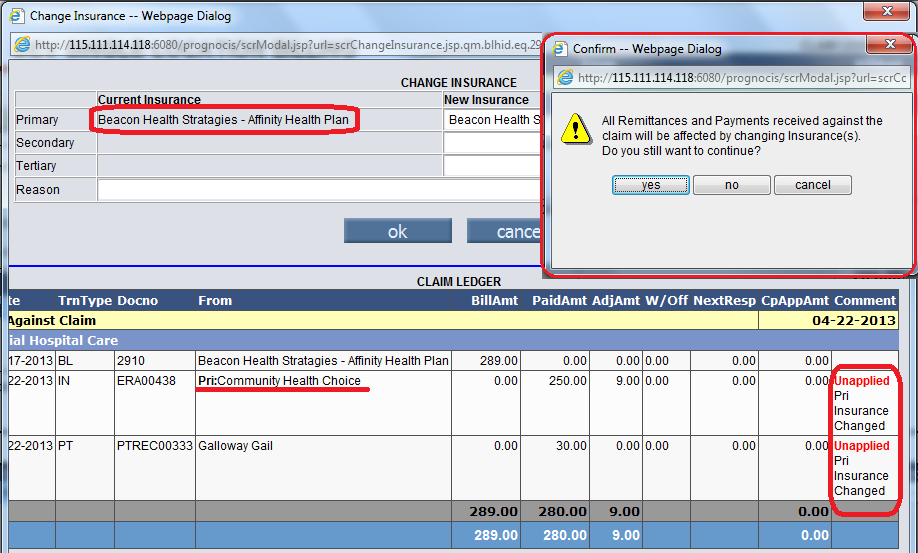Close the Change Insurance dialog window

click(x=886, y=11)
